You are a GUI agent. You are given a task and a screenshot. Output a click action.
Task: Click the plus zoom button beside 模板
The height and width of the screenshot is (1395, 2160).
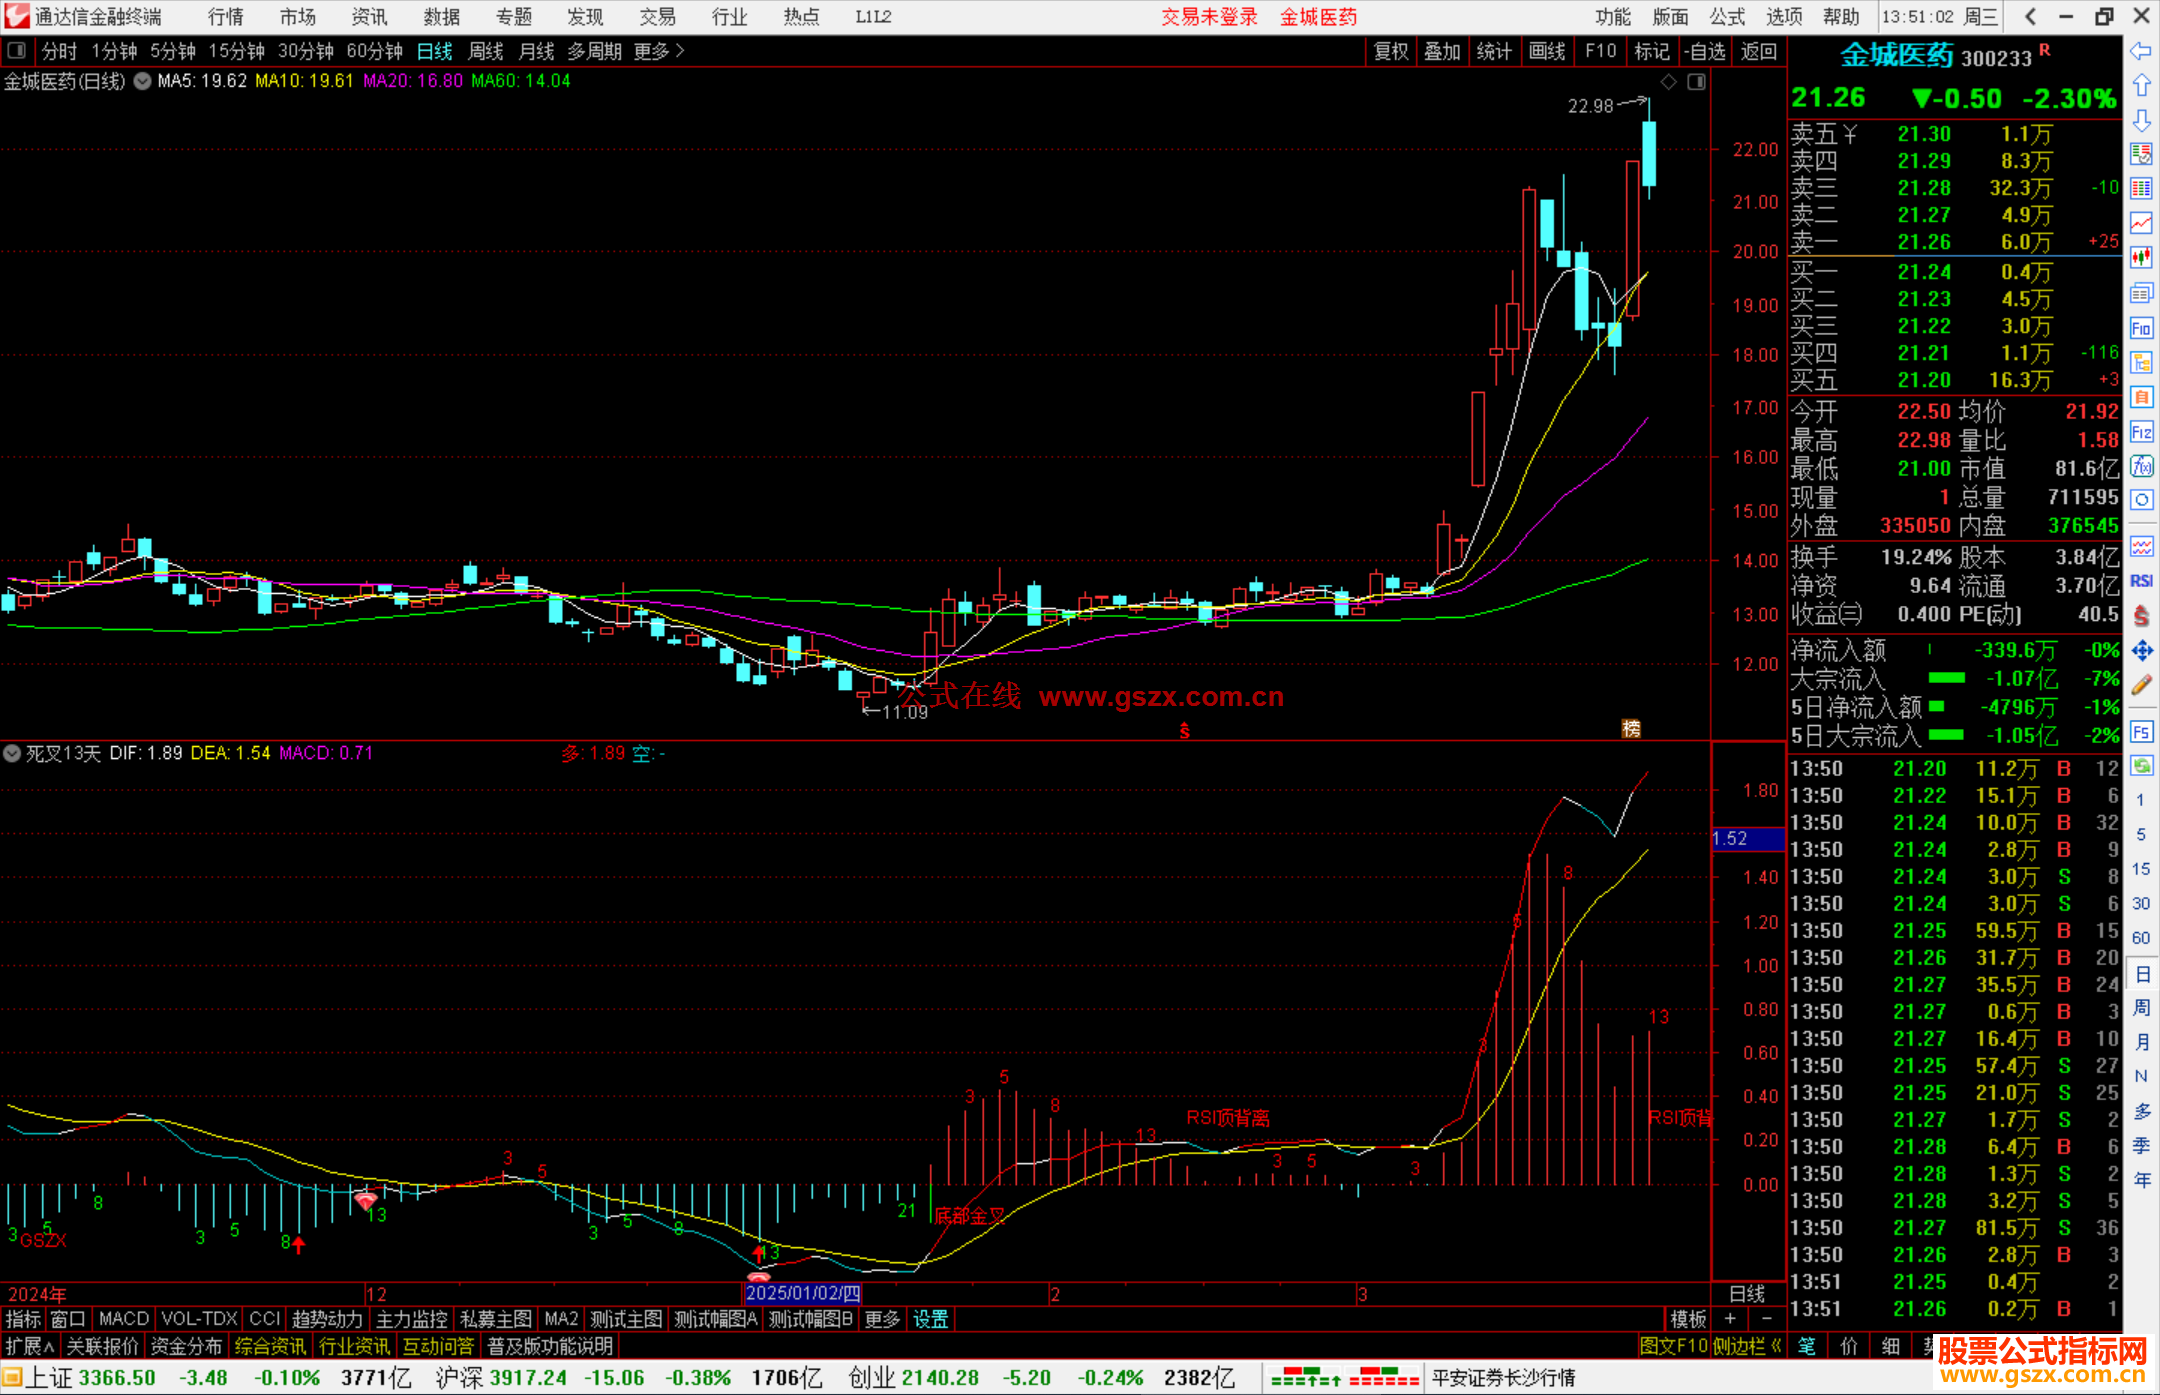[1730, 1319]
